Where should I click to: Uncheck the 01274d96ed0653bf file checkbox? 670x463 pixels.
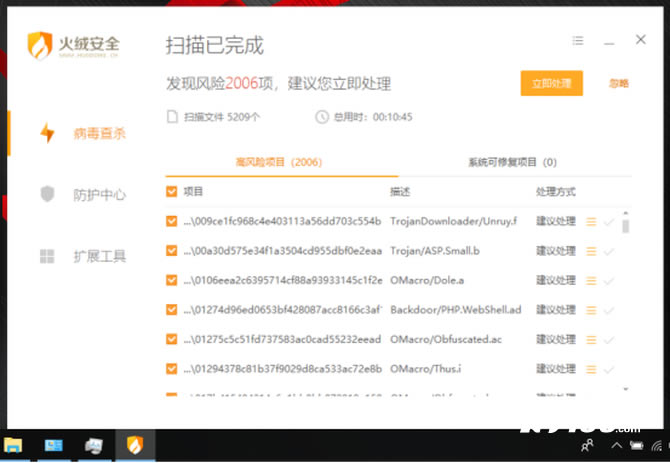[x=171, y=310]
